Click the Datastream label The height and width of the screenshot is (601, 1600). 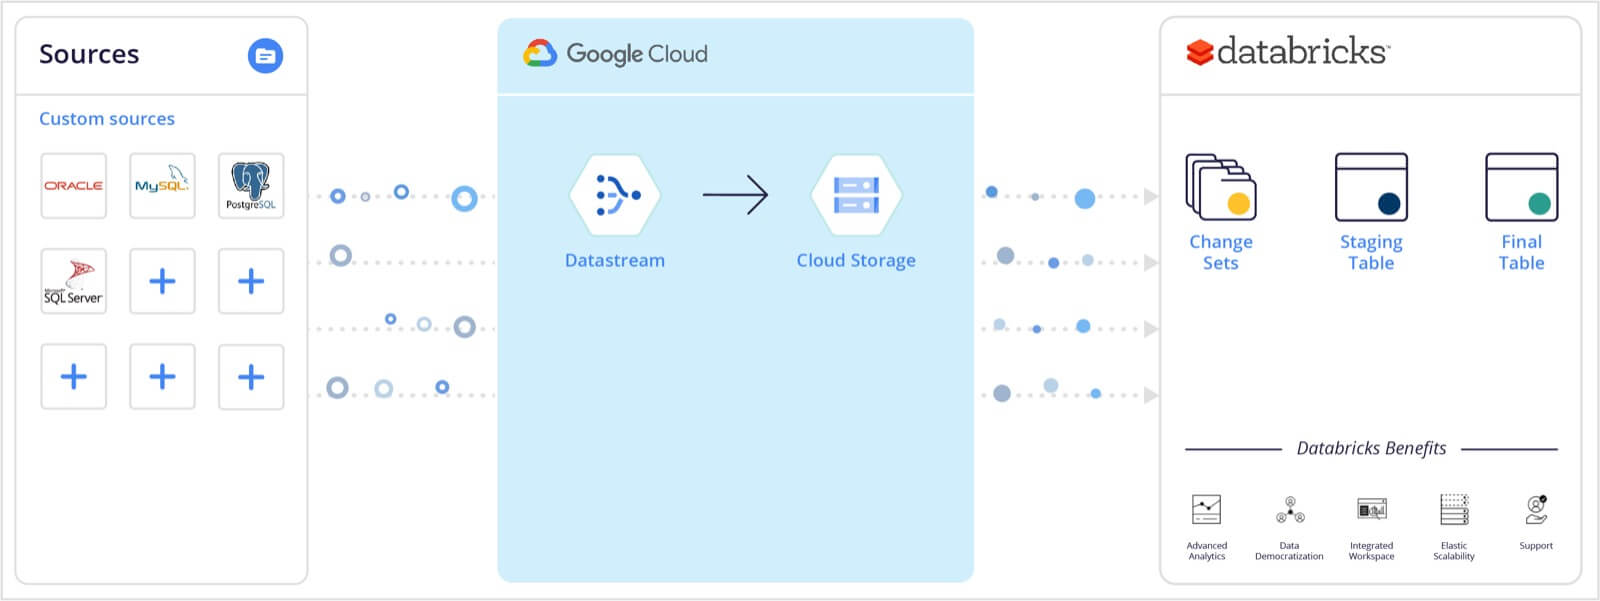pyautogui.click(x=615, y=260)
